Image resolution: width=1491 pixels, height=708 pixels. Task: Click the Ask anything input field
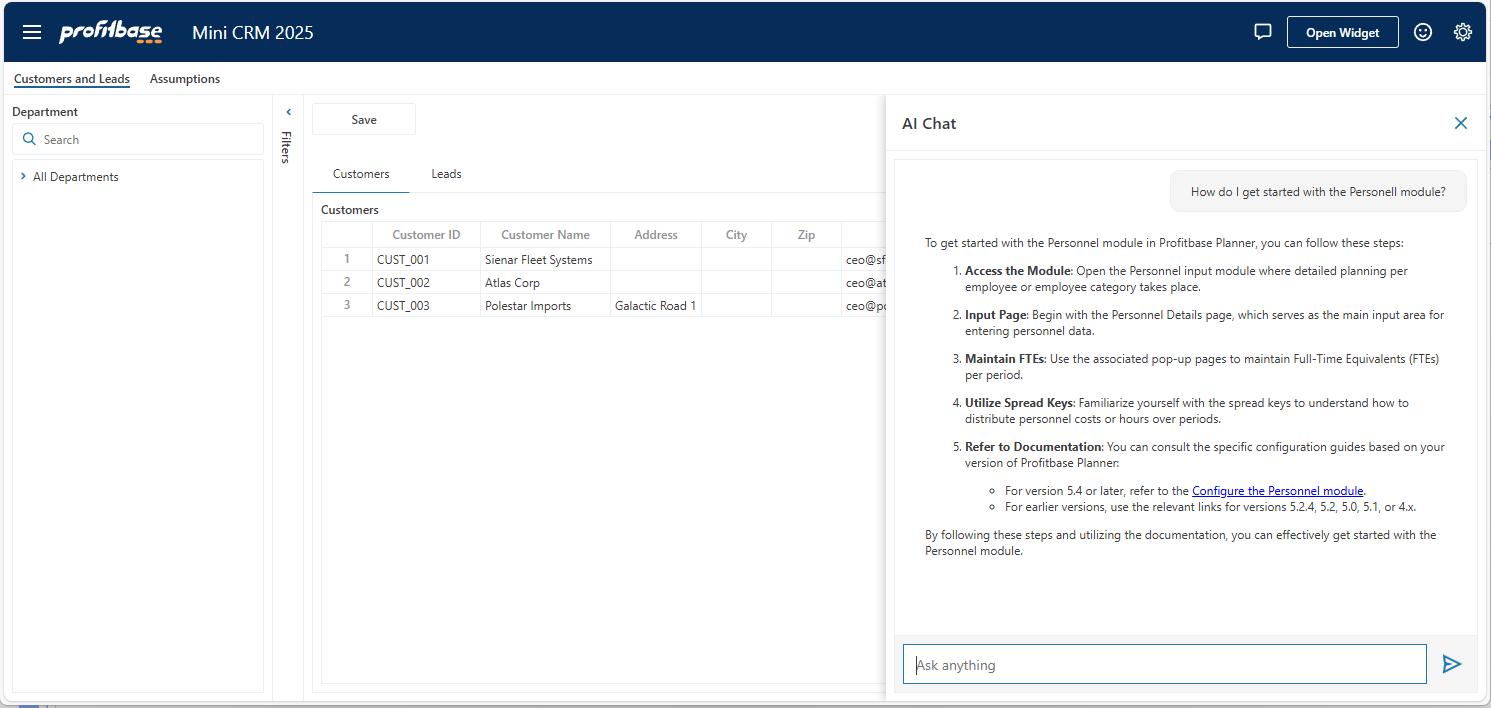click(1164, 664)
